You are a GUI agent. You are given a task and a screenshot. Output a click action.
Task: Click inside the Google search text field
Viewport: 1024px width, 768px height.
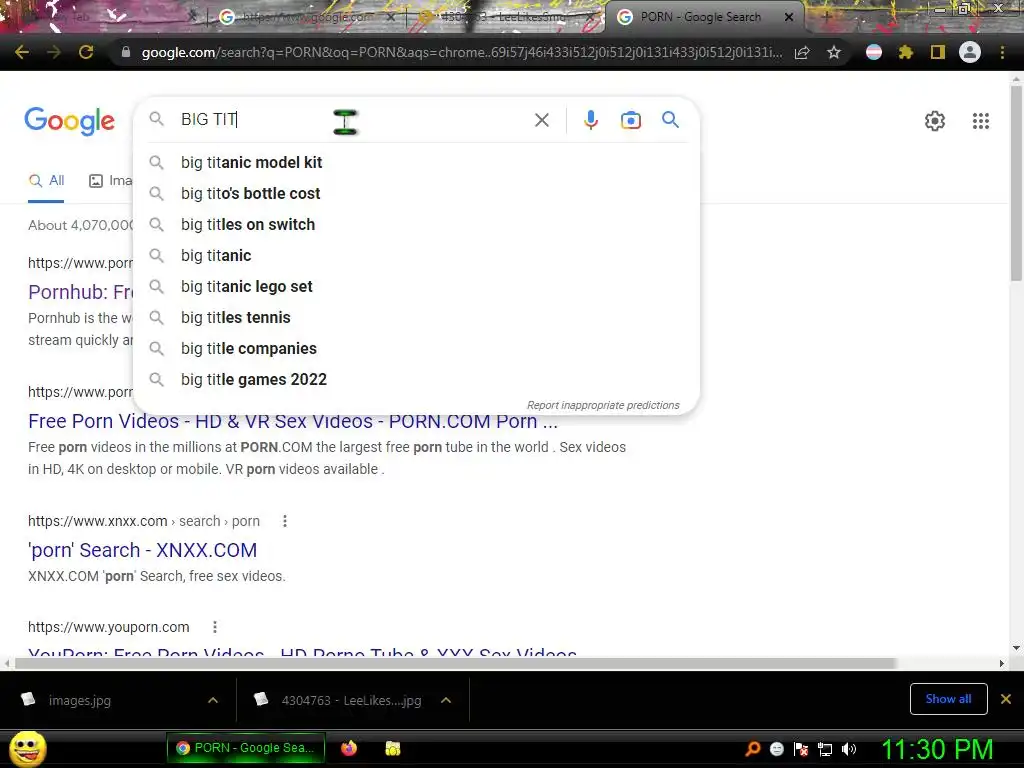[x=353, y=120]
